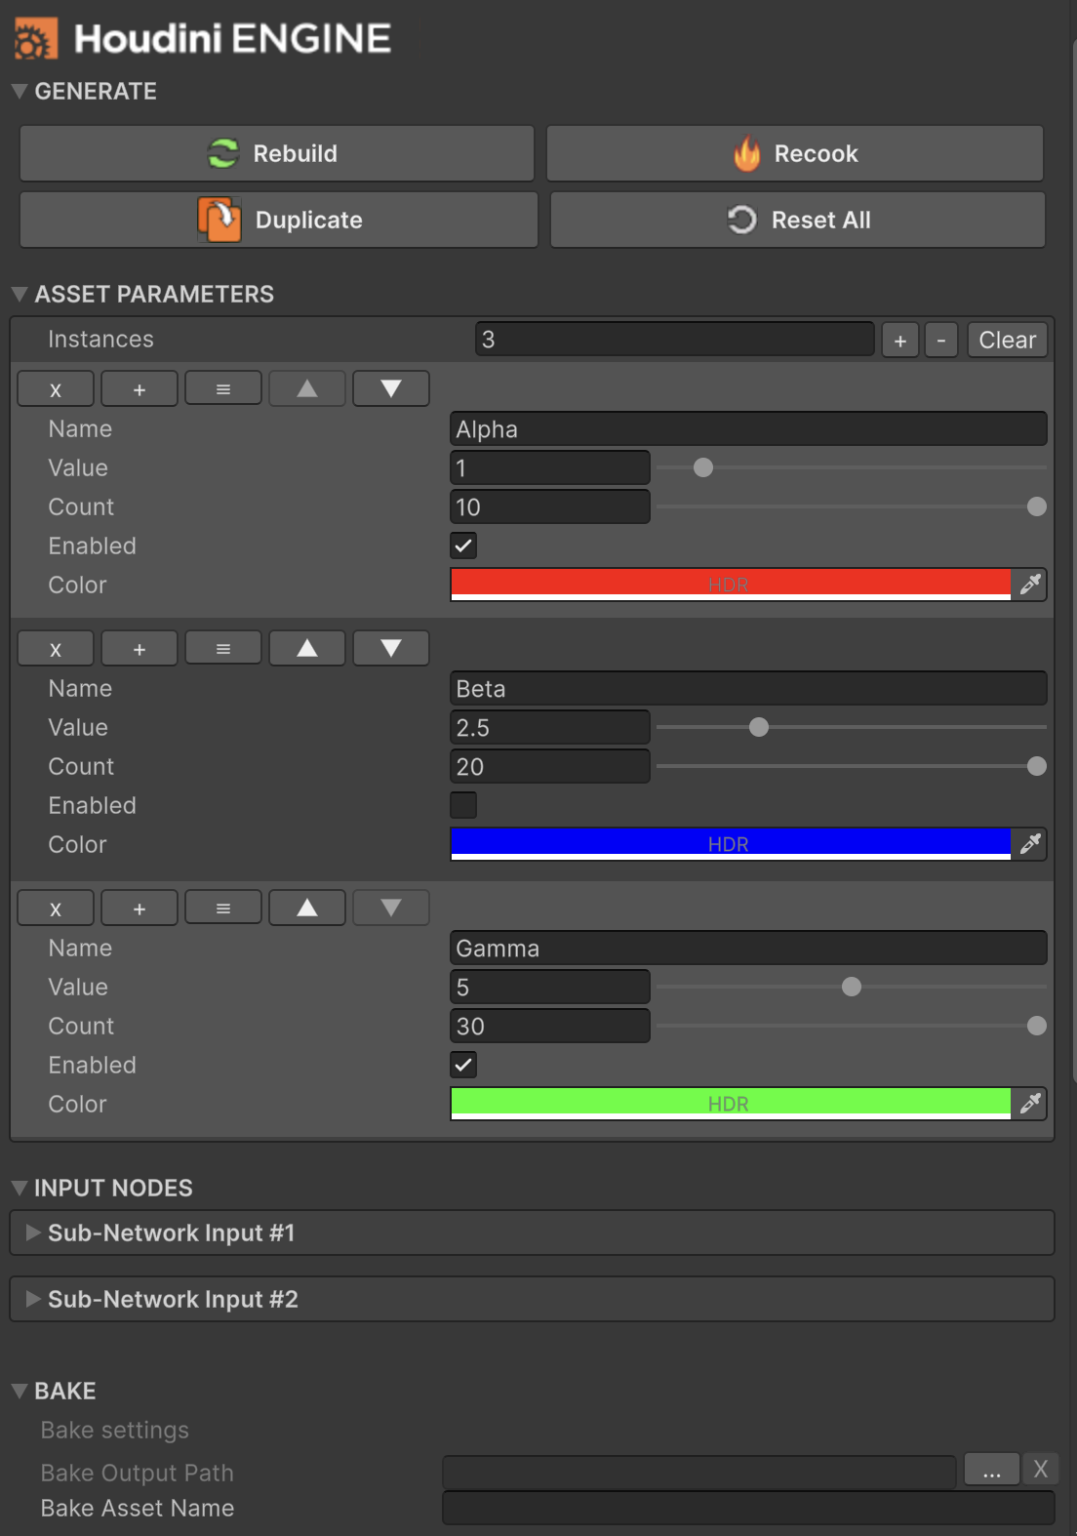Reset All asset parameters

[798, 220]
